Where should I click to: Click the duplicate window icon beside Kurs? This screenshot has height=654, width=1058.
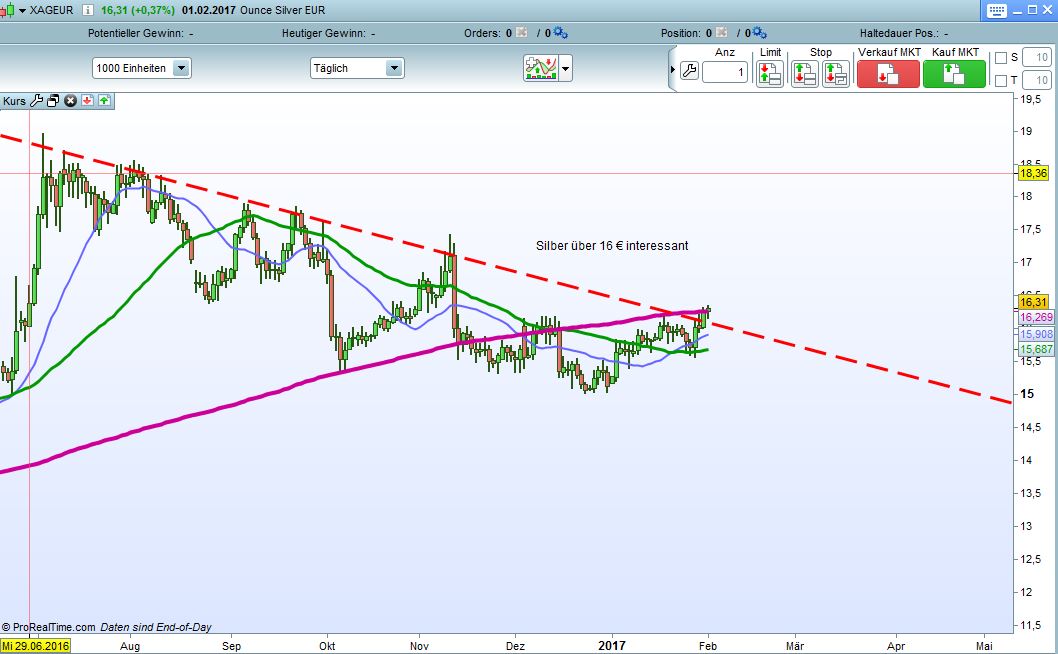(x=52, y=100)
